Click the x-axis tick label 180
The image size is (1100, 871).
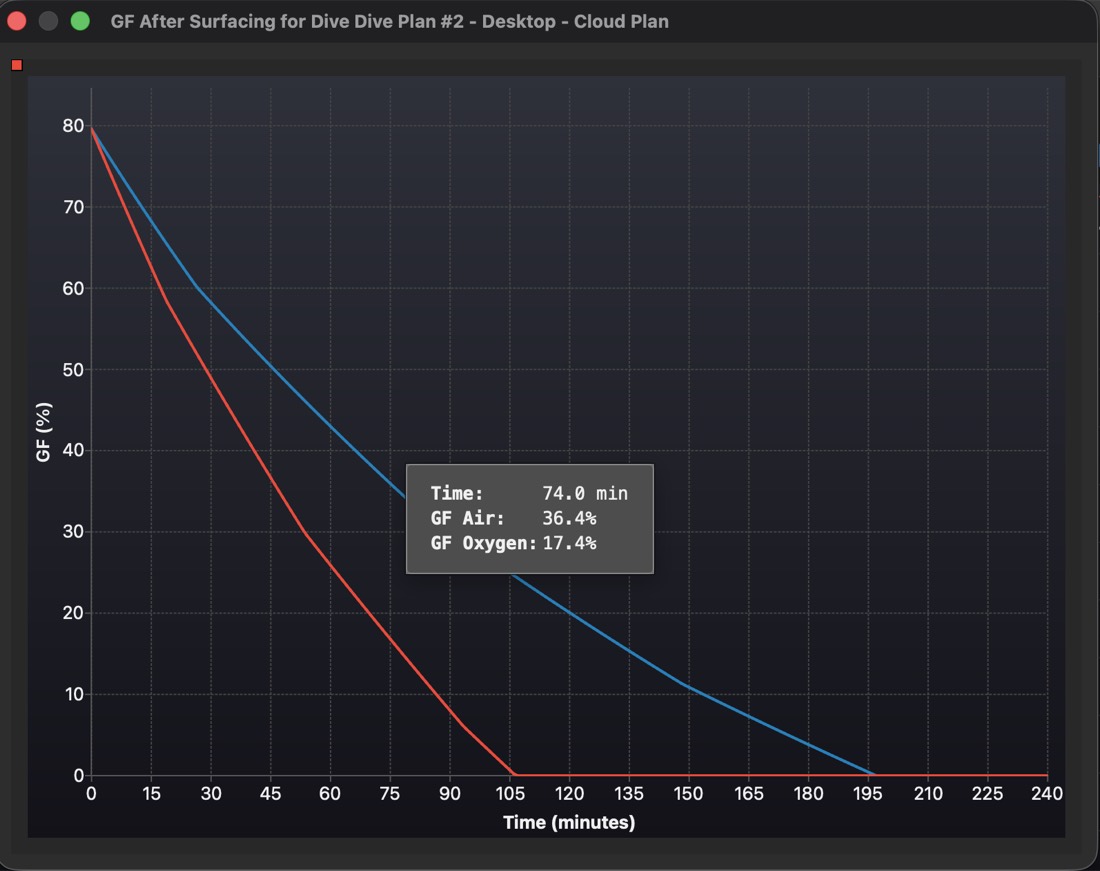pos(808,793)
